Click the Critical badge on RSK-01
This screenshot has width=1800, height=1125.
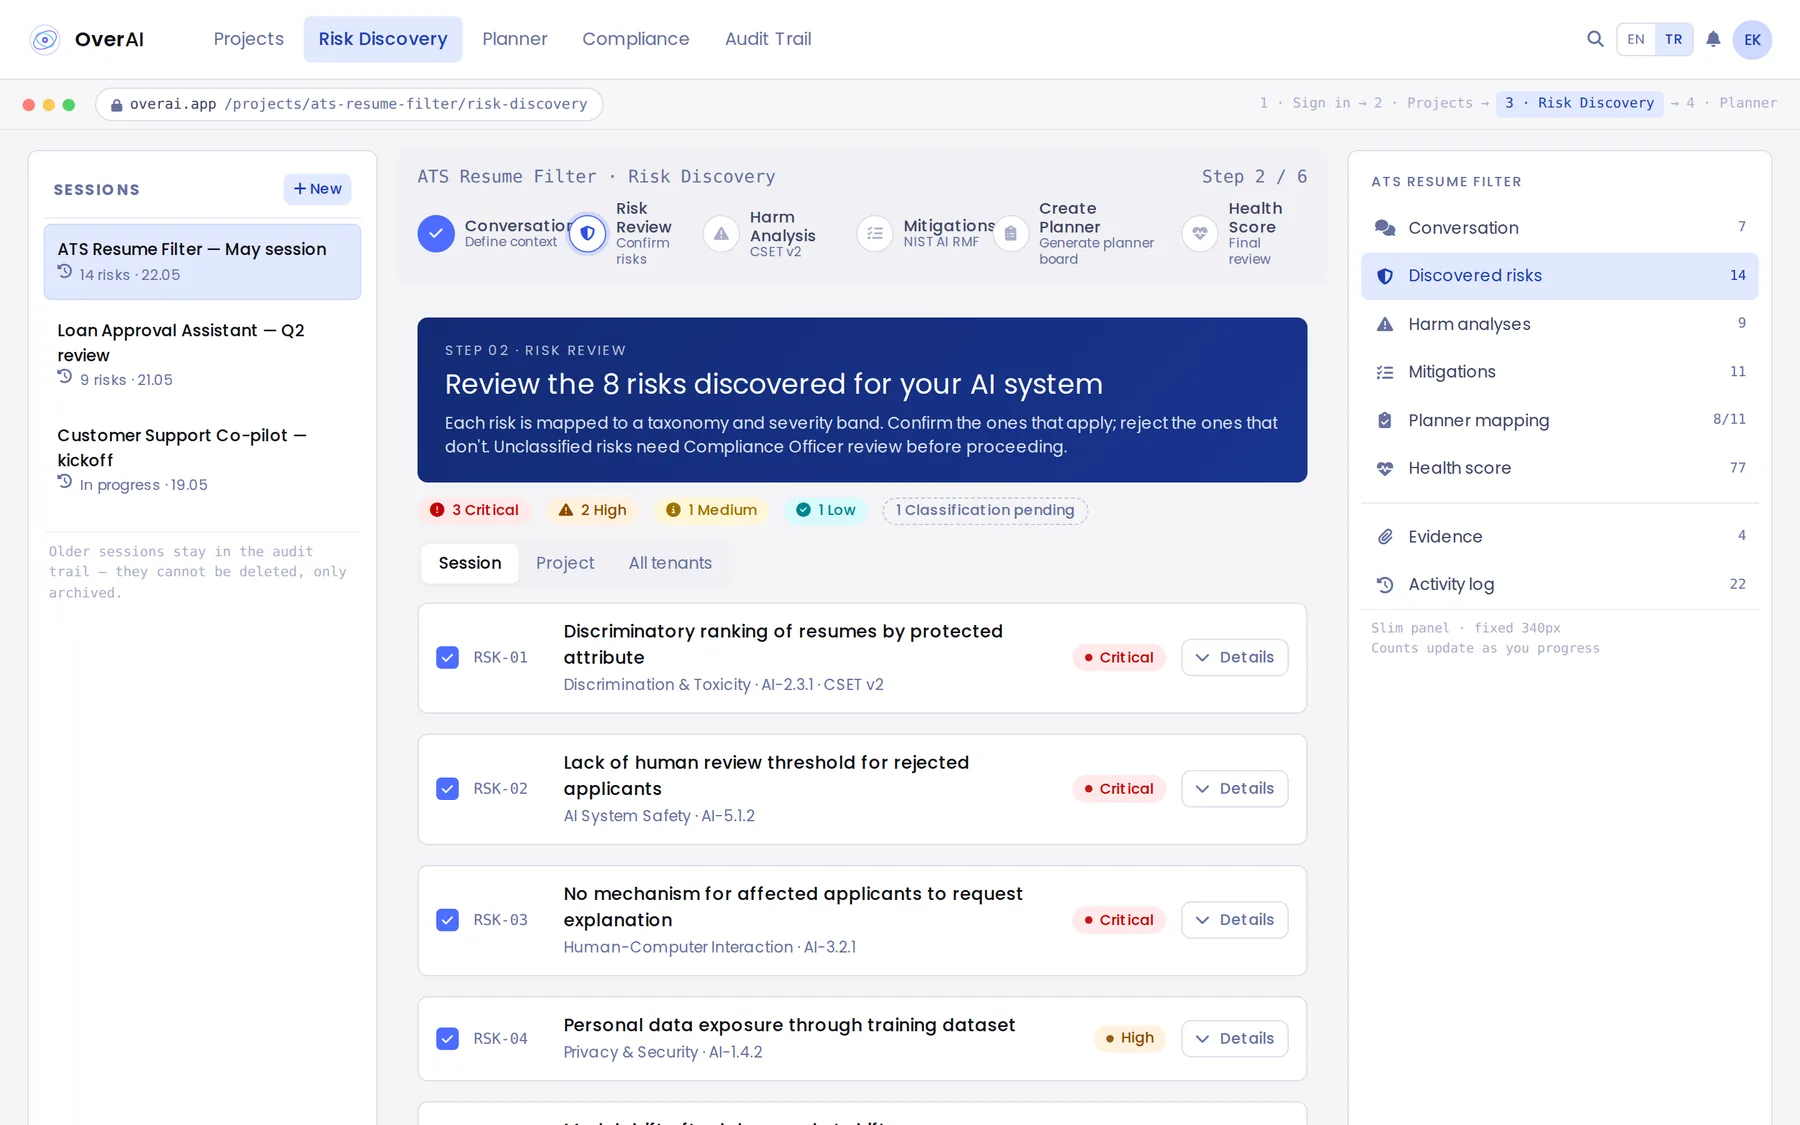click(x=1118, y=658)
